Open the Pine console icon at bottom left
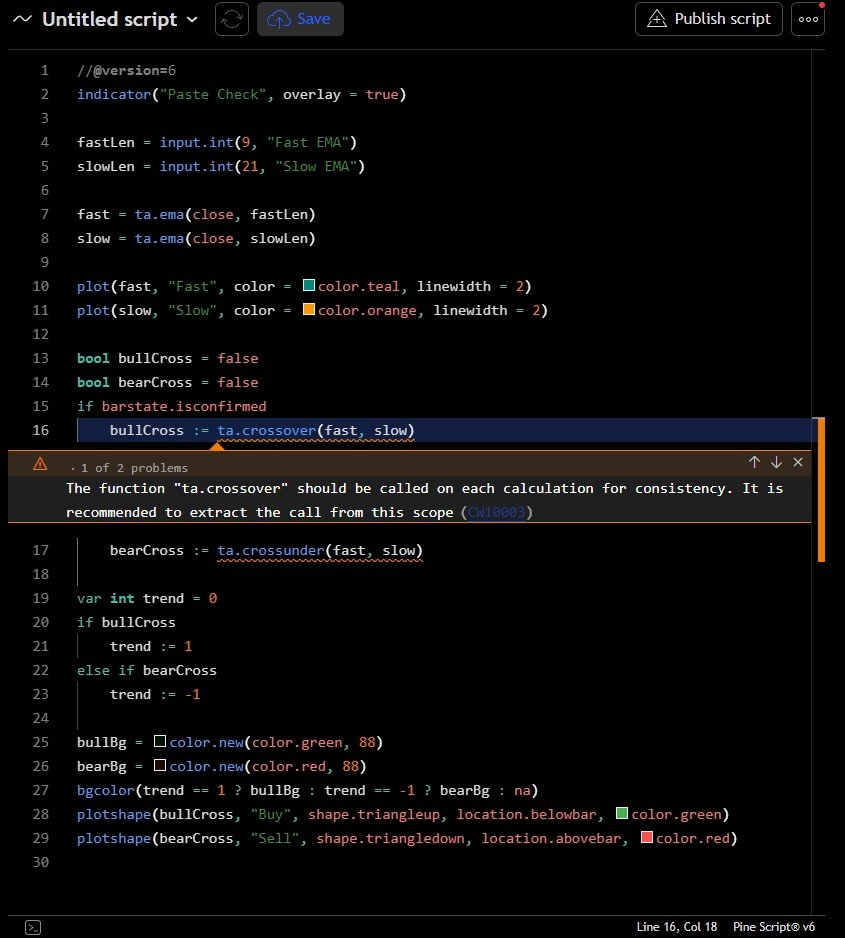Viewport: 845px width, 938px height. tap(33, 927)
